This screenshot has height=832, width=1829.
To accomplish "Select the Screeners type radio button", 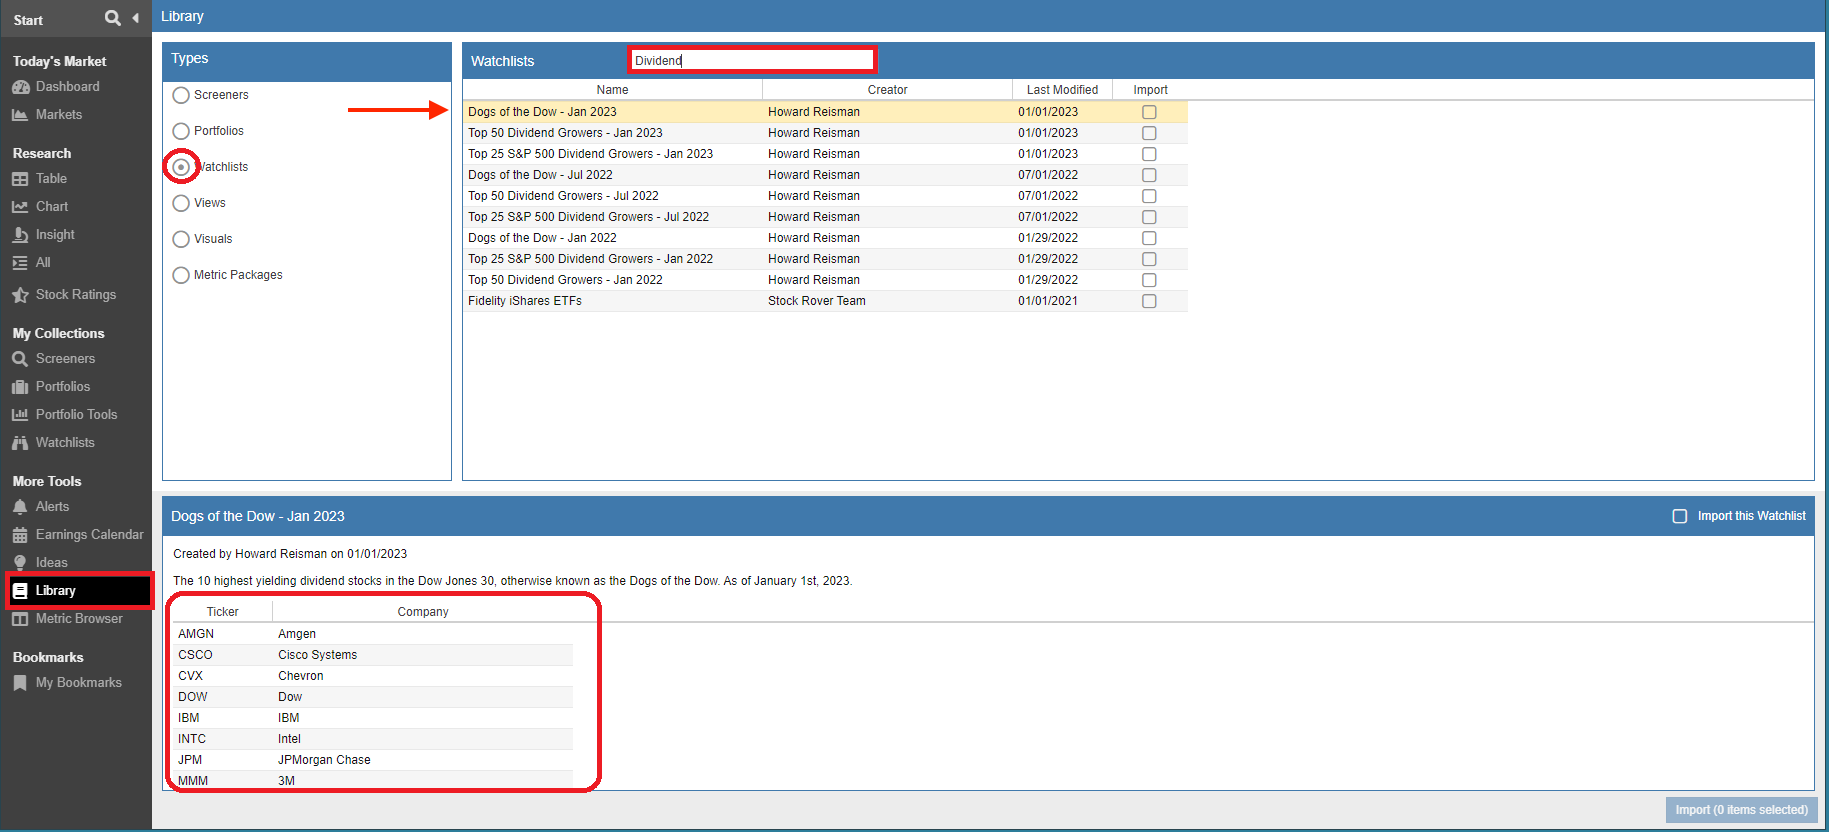I will click(x=181, y=95).
